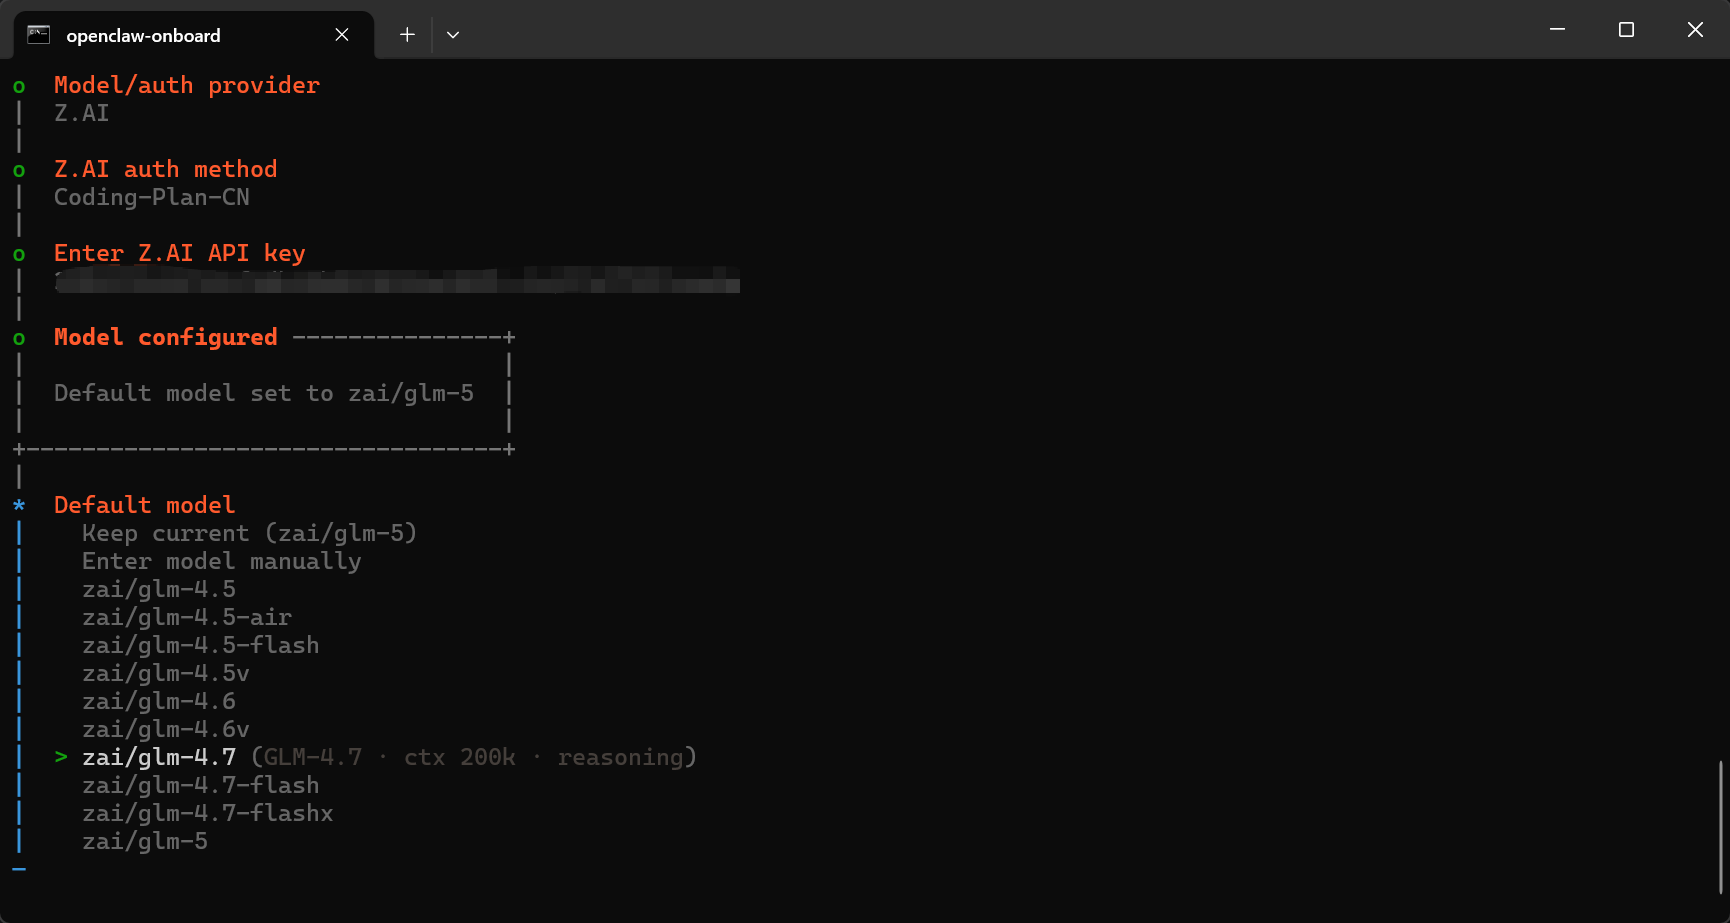This screenshot has width=1730, height=923.
Task: Close the terminal window
Action: tap(1695, 30)
